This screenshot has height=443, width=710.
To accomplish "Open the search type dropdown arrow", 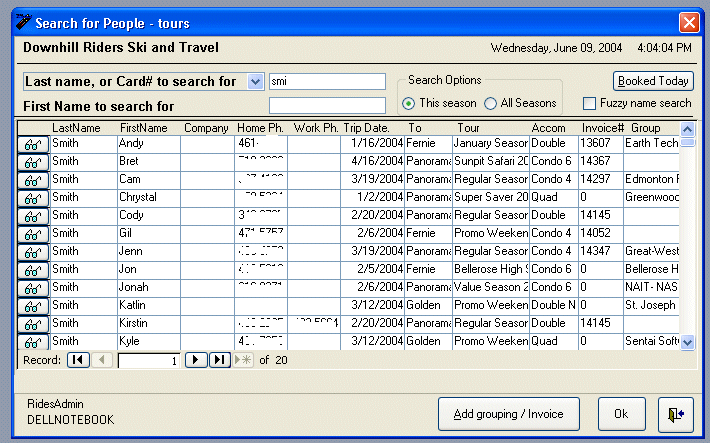I will pos(256,82).
